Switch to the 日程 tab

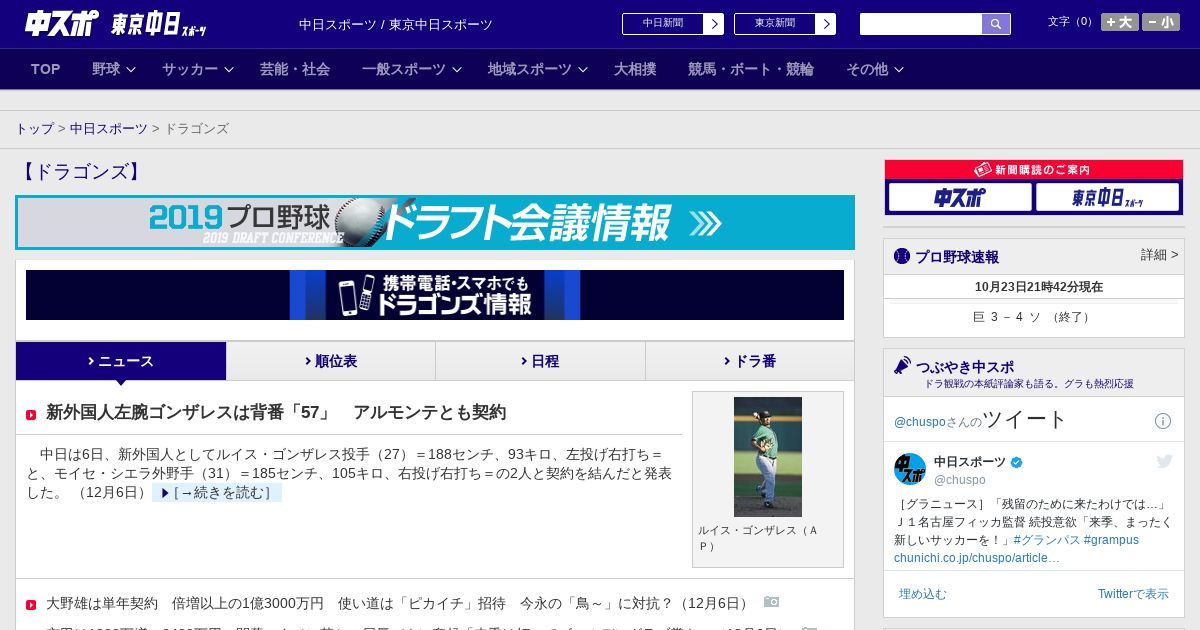tap(540, 361)
